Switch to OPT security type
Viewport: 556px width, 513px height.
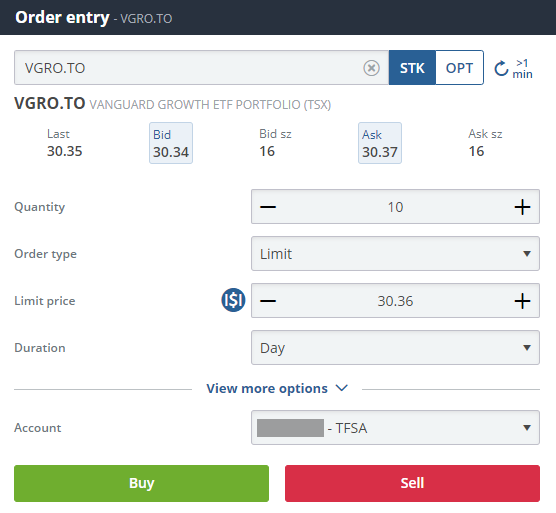click(459, 68)
